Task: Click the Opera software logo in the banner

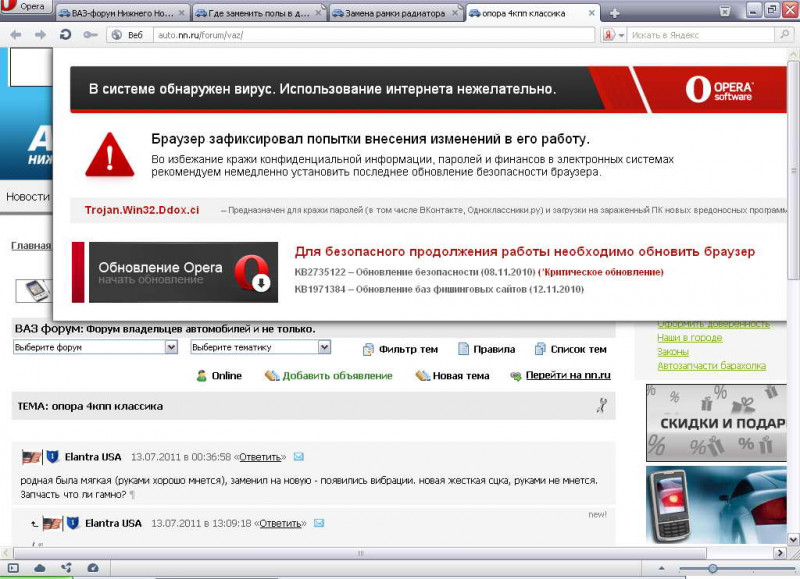Action: pos(719,89)
